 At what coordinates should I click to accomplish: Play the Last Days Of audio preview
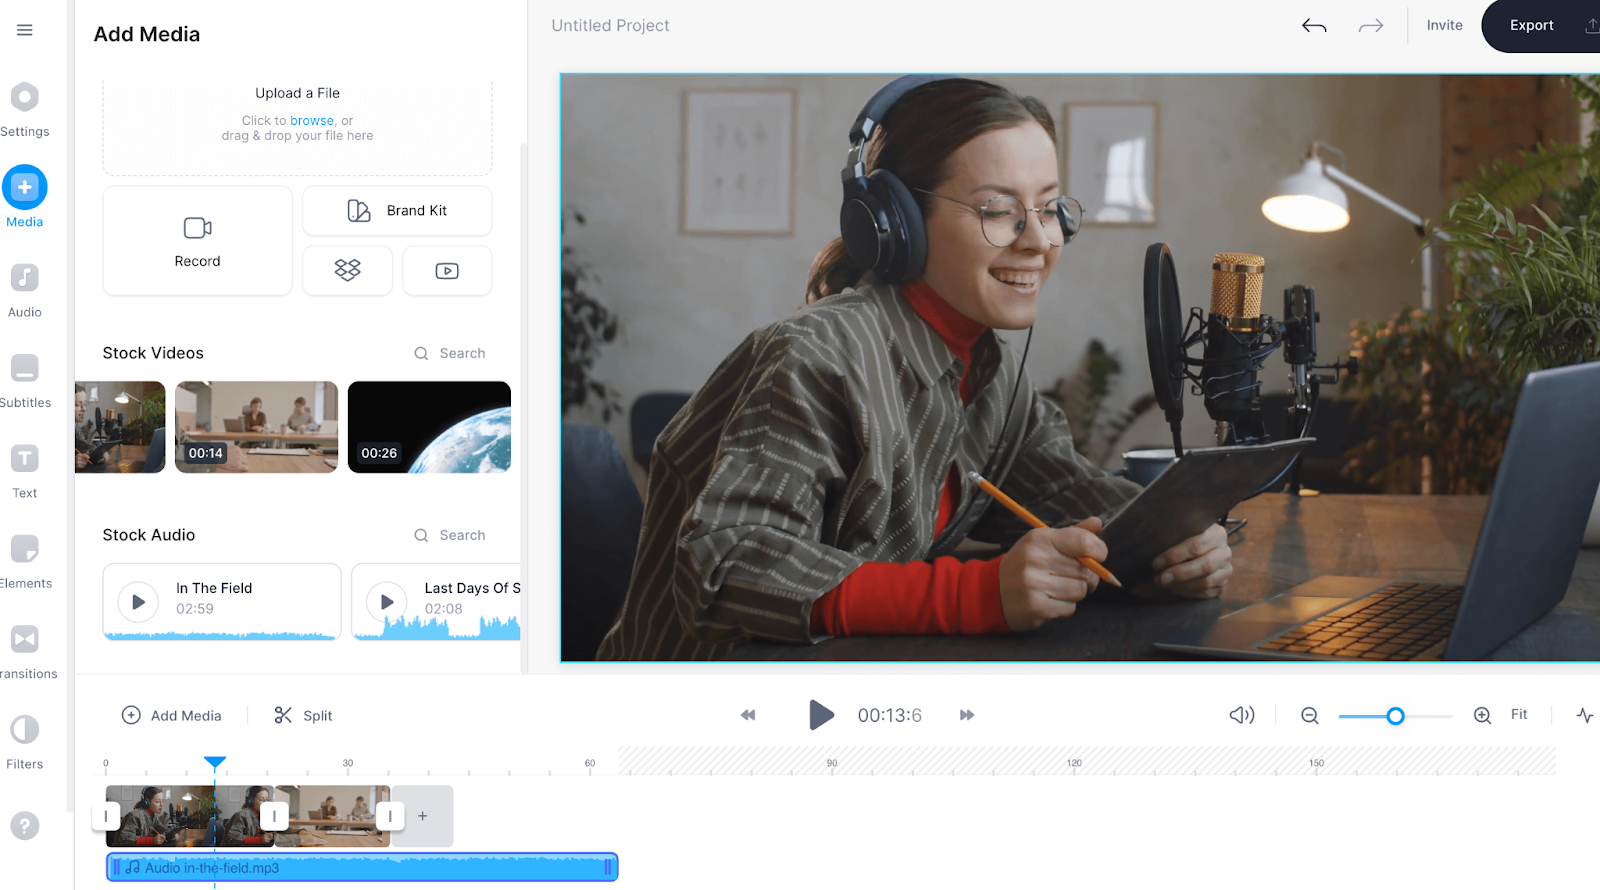pyautogui.click(x=386, y=602)
